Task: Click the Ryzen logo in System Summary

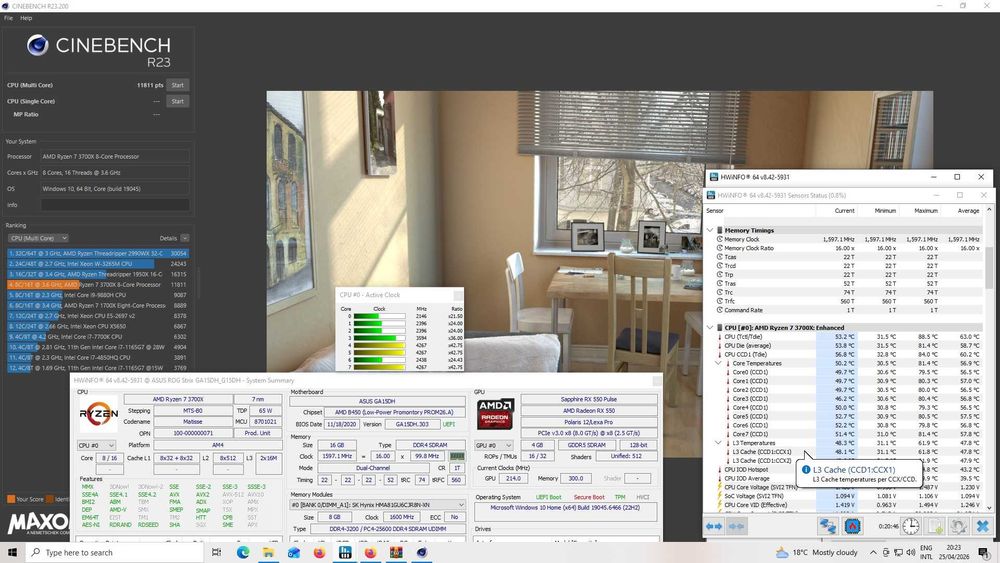Action: pyautogui.click(x=98, y=414)
